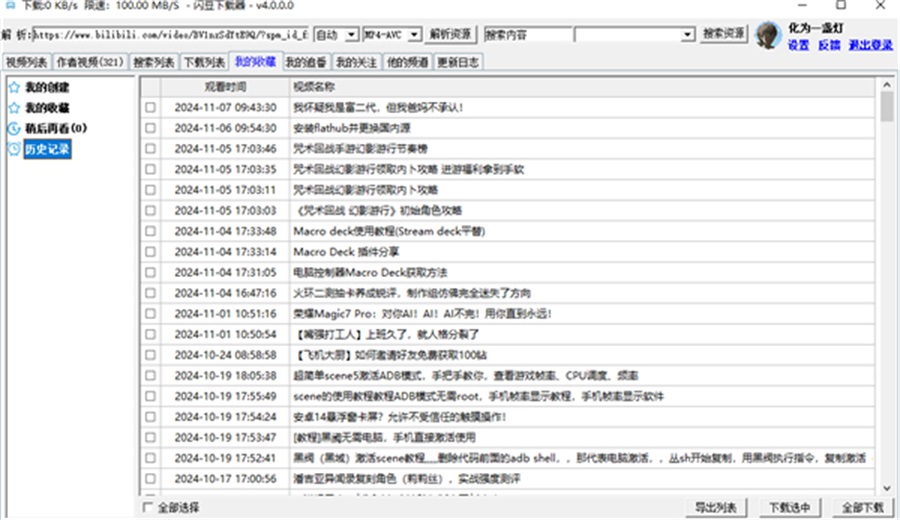
Task: Switch to the 下载列表 tab
Action: [204, 62]
